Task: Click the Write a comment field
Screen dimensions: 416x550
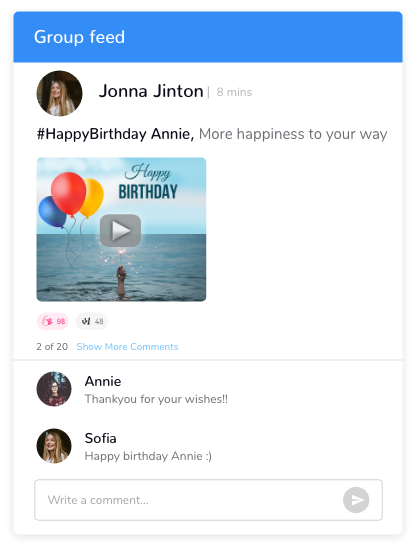Action: coord(208,500)
